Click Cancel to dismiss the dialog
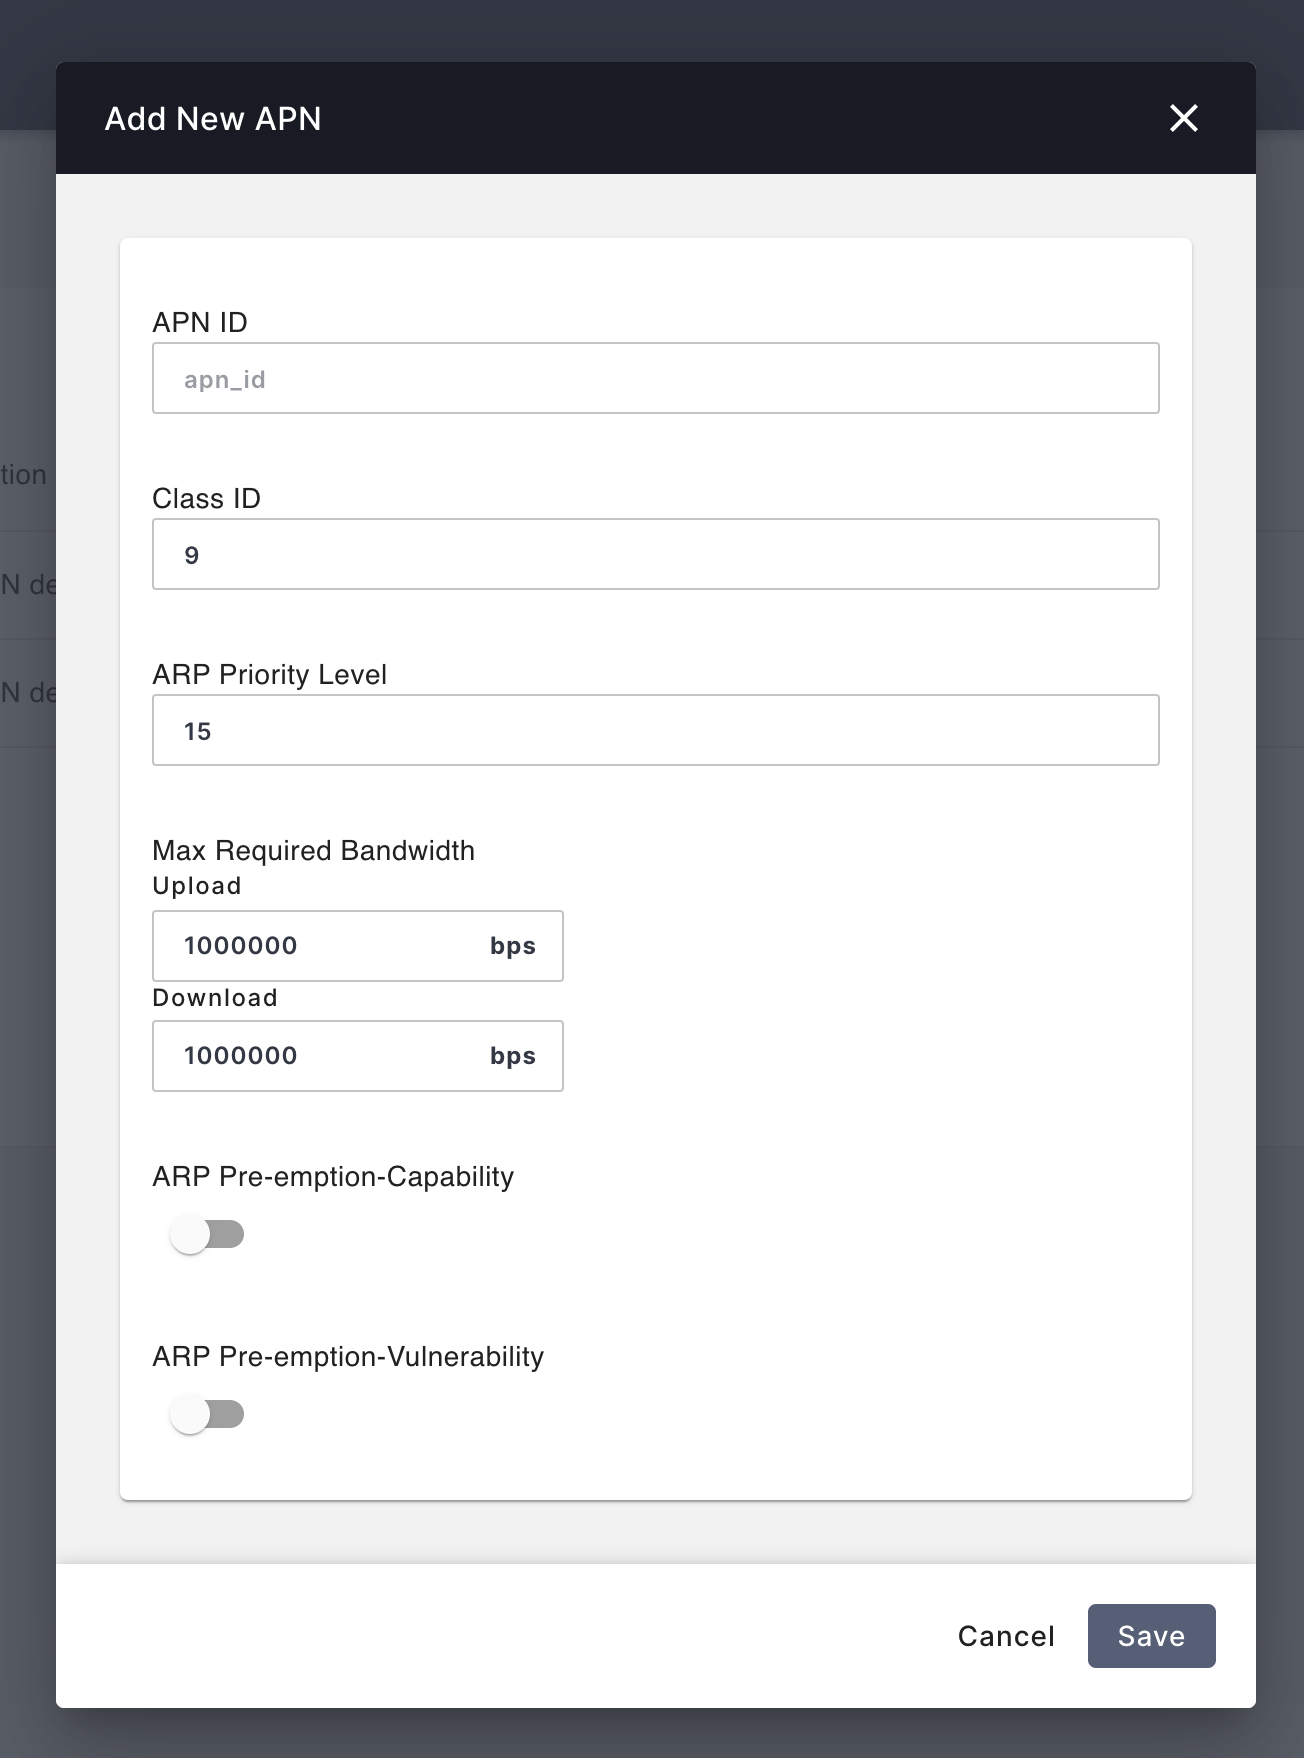The width and height of the screenshot is (1304, 1758). [x=1005, y=1635]
